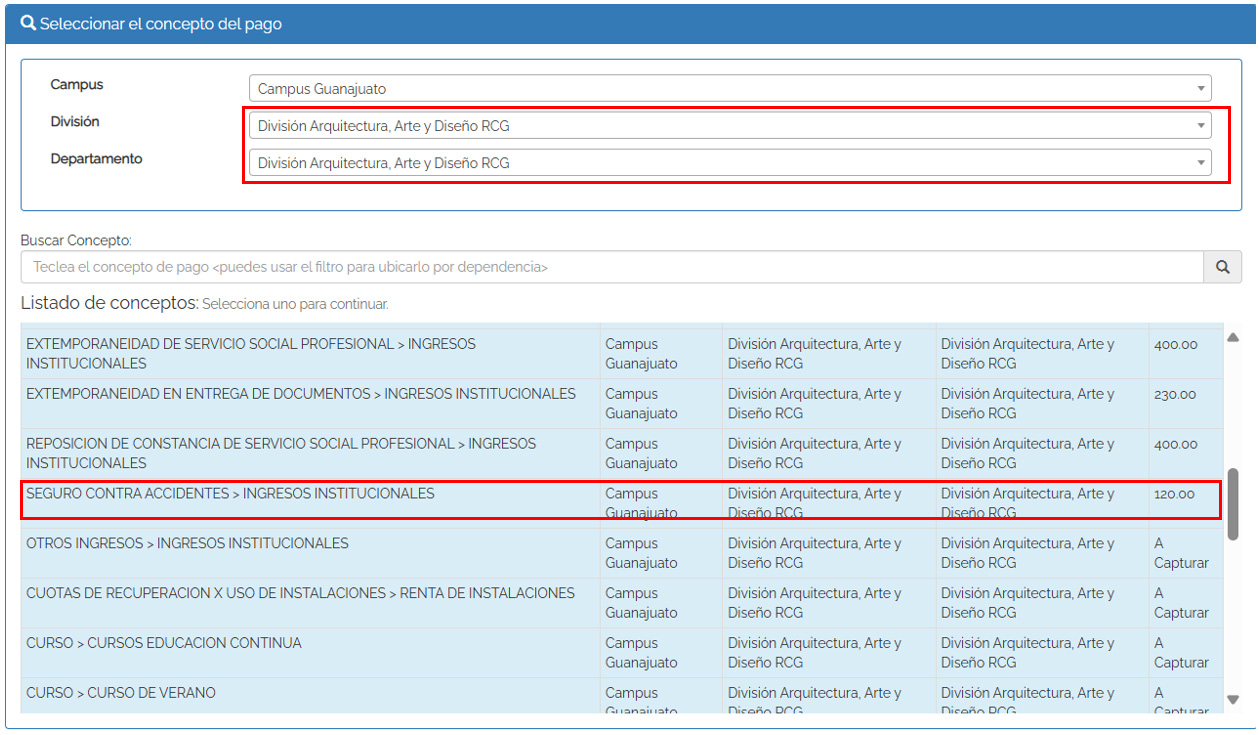Expand the División dropdown
The image size is (1259, 735).
(x=729, y=126)
